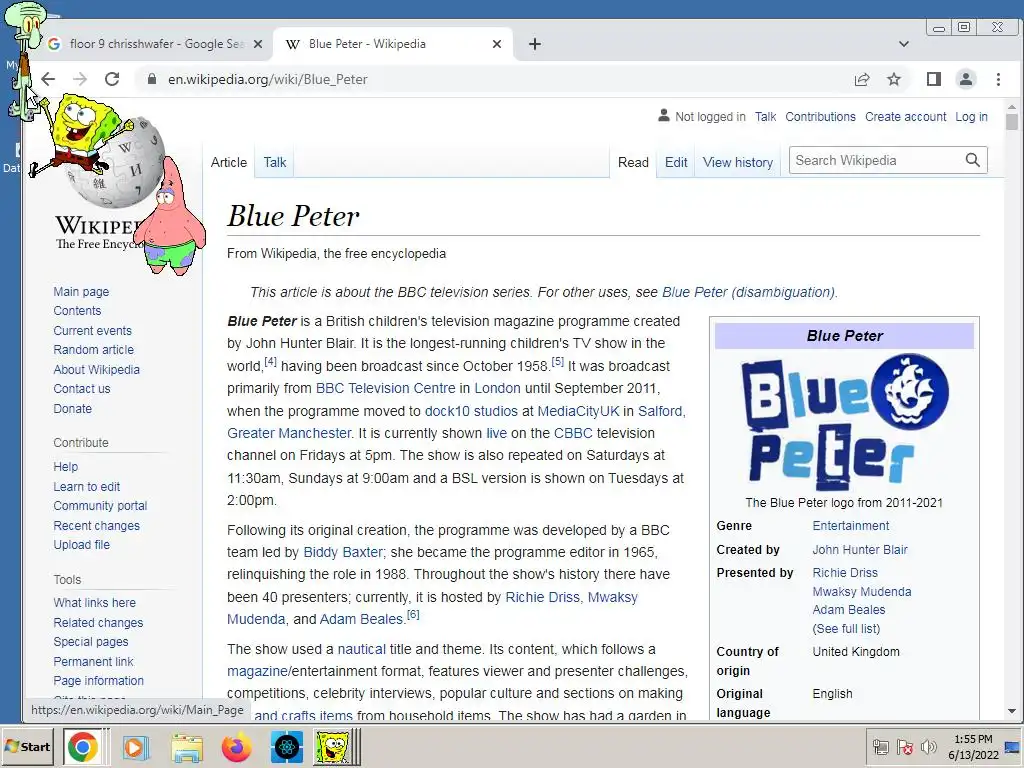Open media player taskbar icon
1024x768 pixels.
(136, 746)
